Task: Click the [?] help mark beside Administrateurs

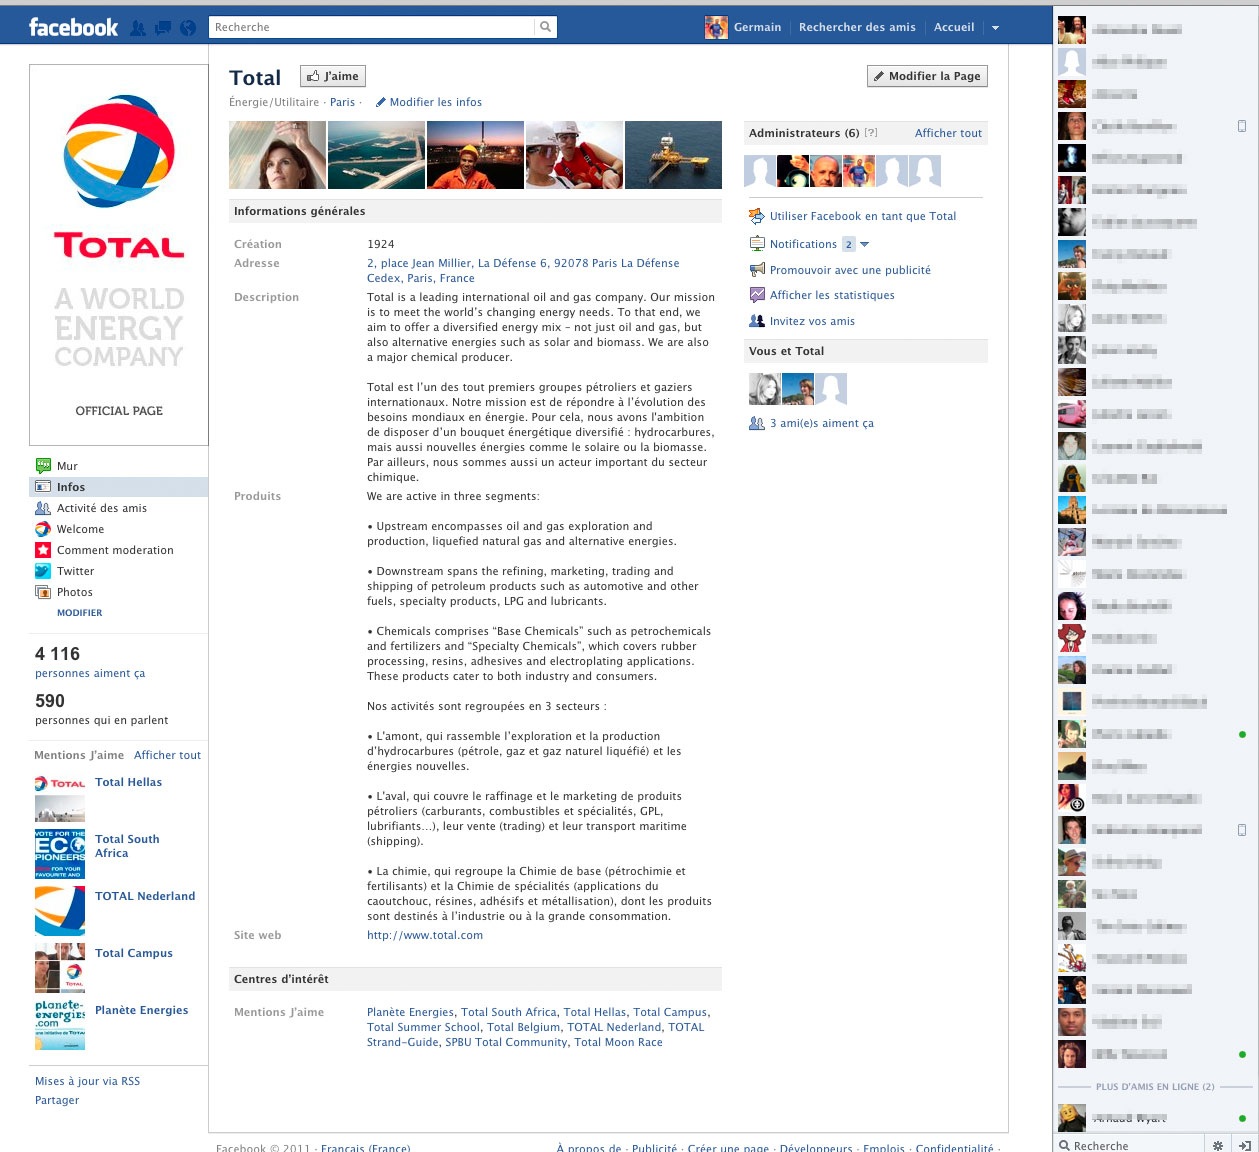Action: 871,133
